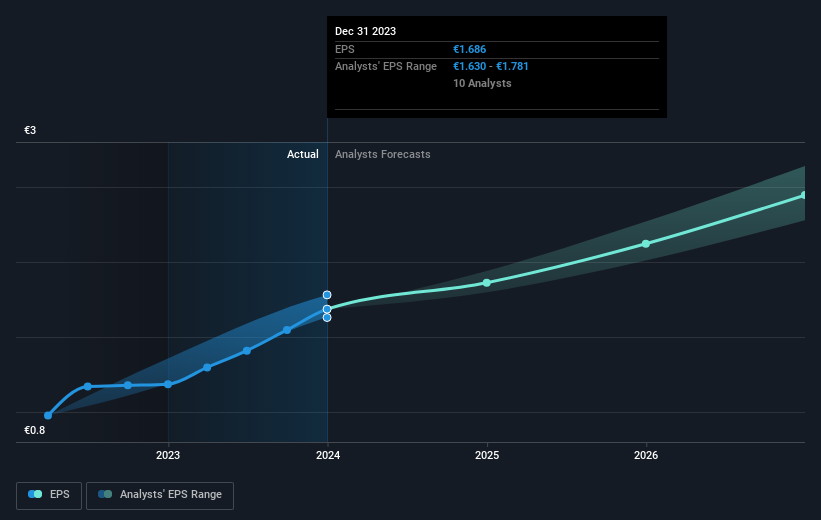This screenshot has width=821, height=520.
Task: Click the 2023 x-axis label
Action: pyautogui.click(x=168, y=455)
